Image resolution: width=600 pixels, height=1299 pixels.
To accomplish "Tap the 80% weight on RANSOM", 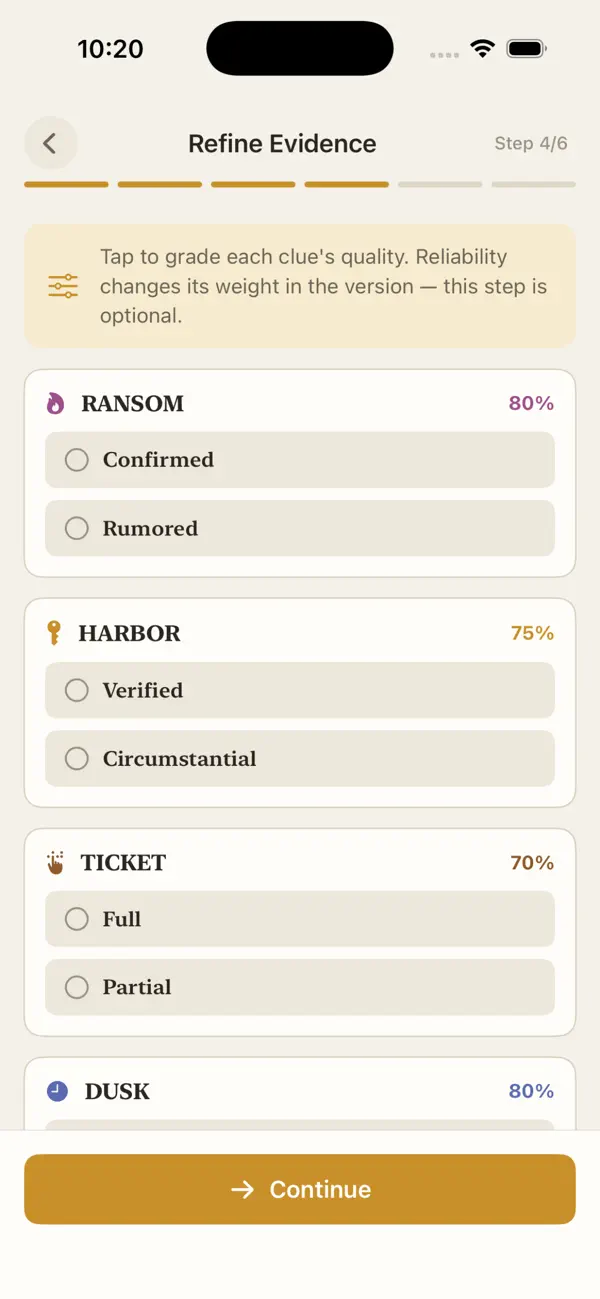I will coord(531,403).
